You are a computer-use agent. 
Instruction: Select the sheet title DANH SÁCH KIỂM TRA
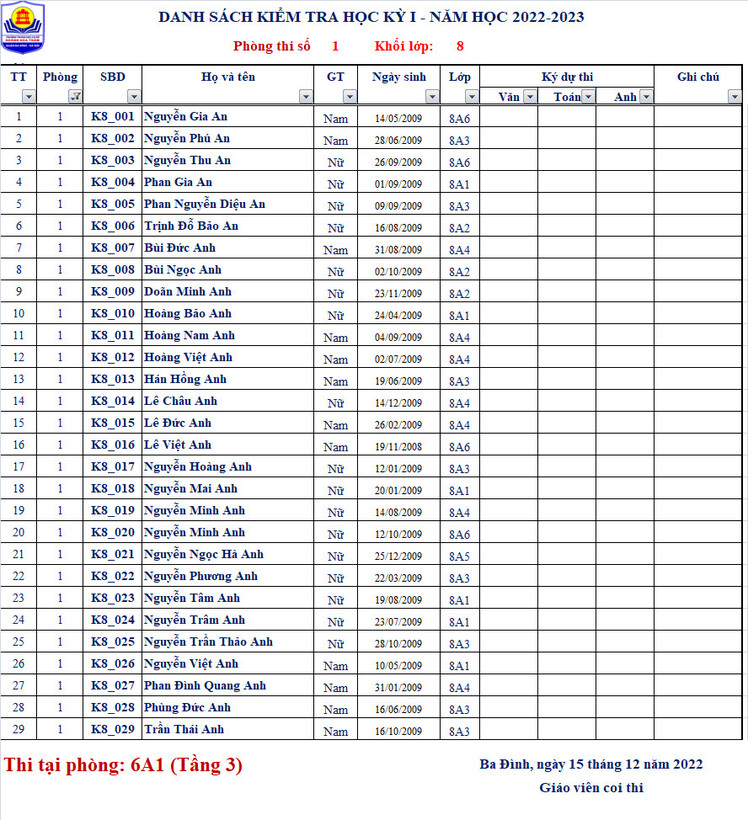click(371, 17)
